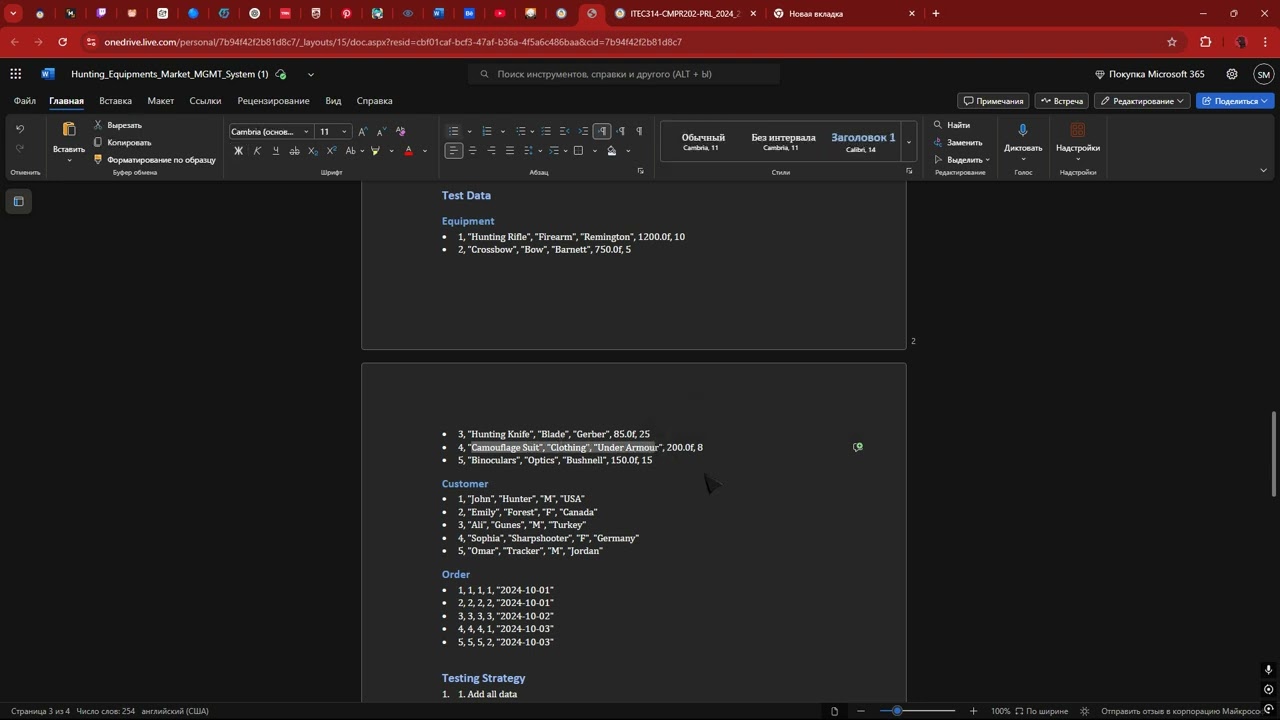Open the Office app launcher grid
The height and width of the screenshot is (720, 1280).
pyautogui.click(x=16, y=74)
